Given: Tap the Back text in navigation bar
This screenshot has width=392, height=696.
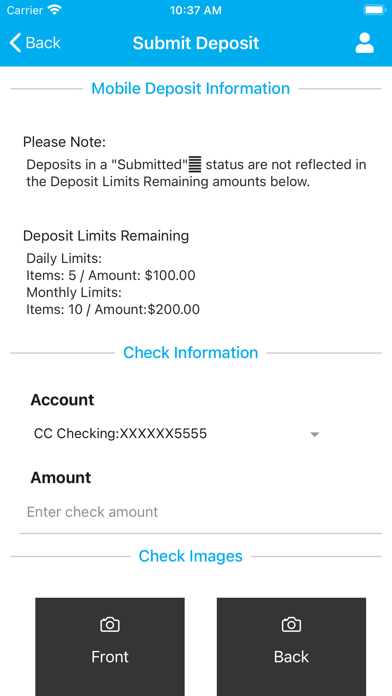Looking at the screenshot, I should [x=43, y=43].
